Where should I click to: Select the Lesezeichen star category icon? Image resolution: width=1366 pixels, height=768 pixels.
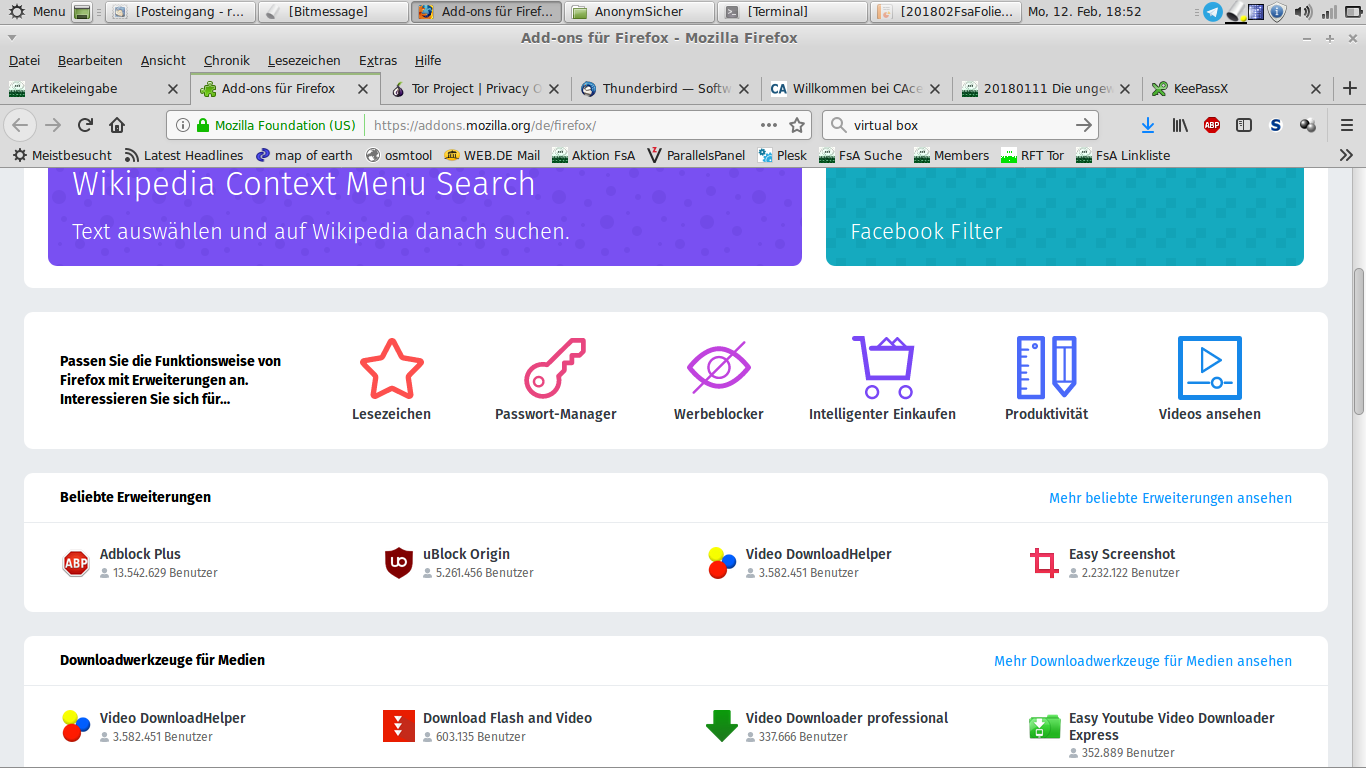point(392,368)
